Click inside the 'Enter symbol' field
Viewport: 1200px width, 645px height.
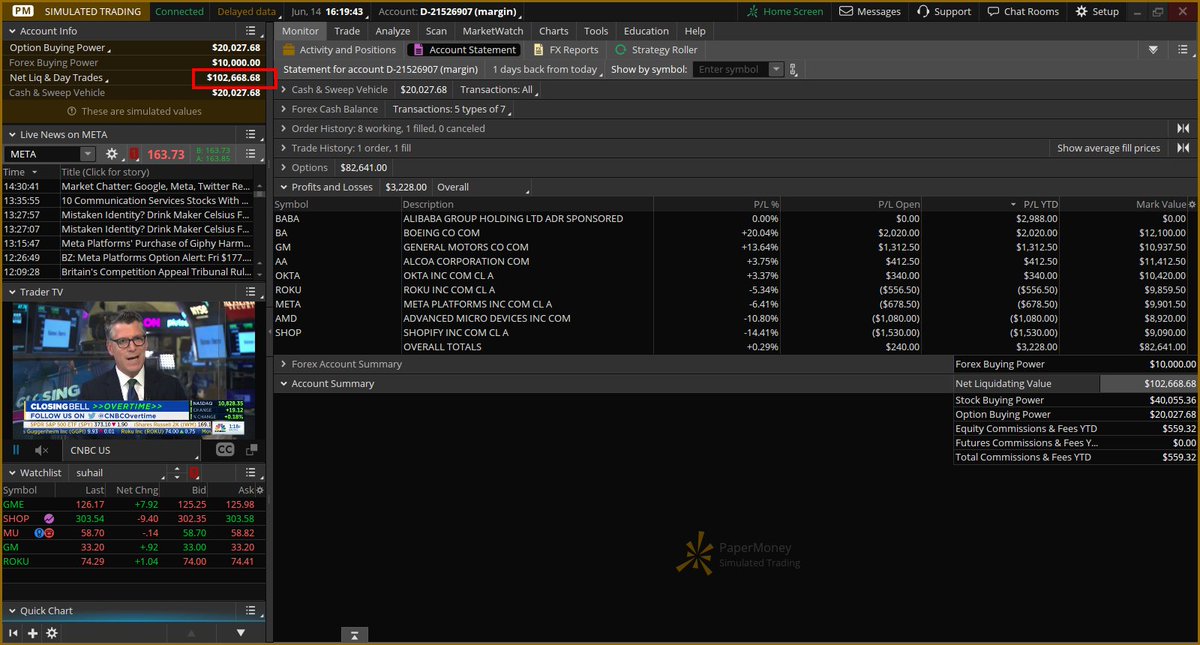pos(730,70)
